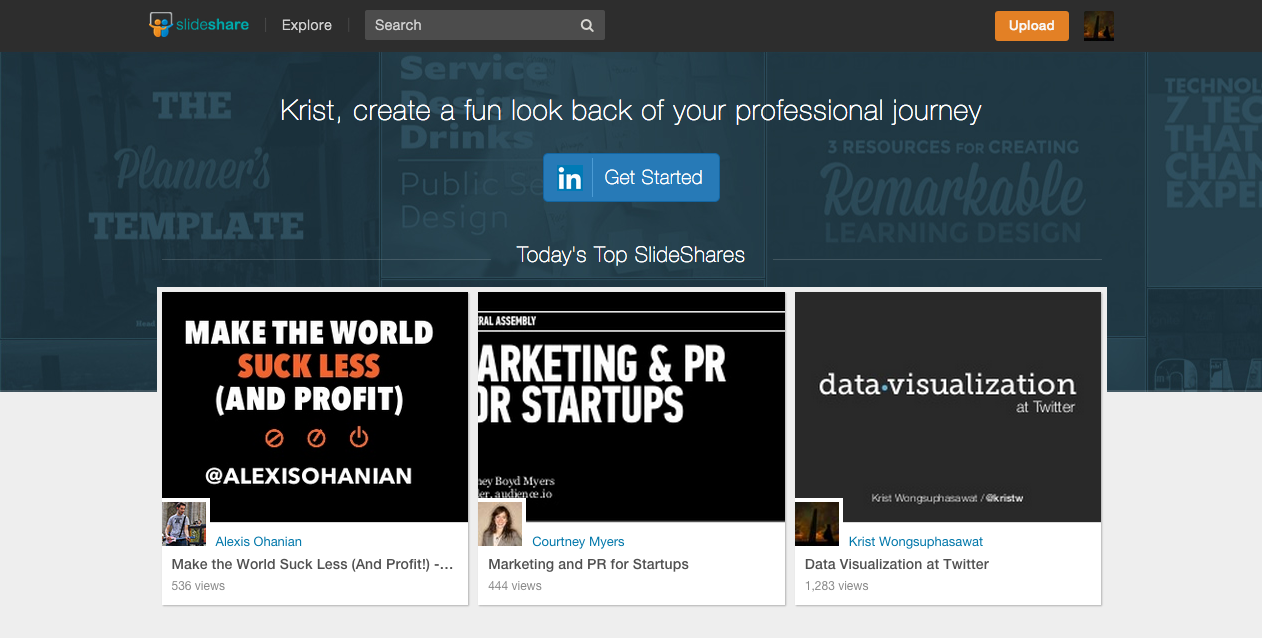Open 'Marketing and PR for Startups' title

588,564
